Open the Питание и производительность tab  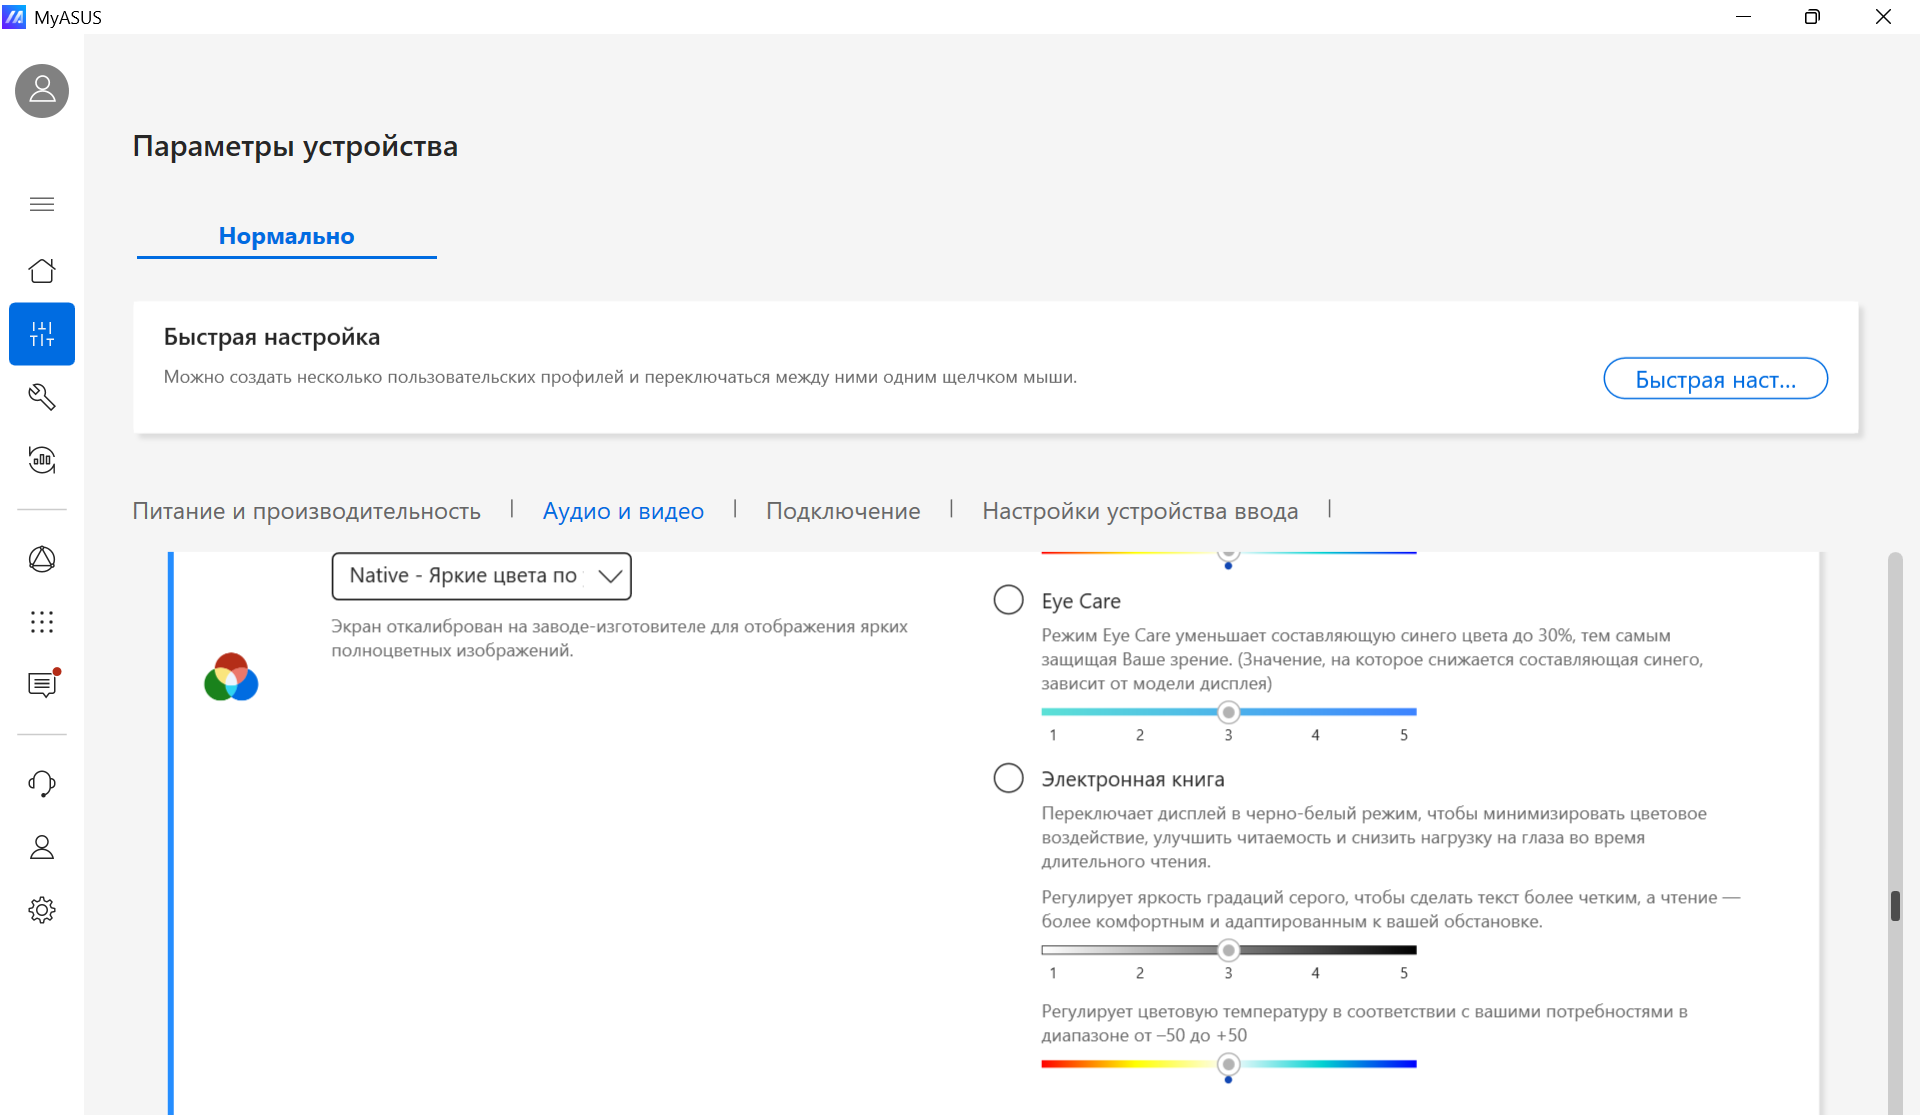coord(306,511)
